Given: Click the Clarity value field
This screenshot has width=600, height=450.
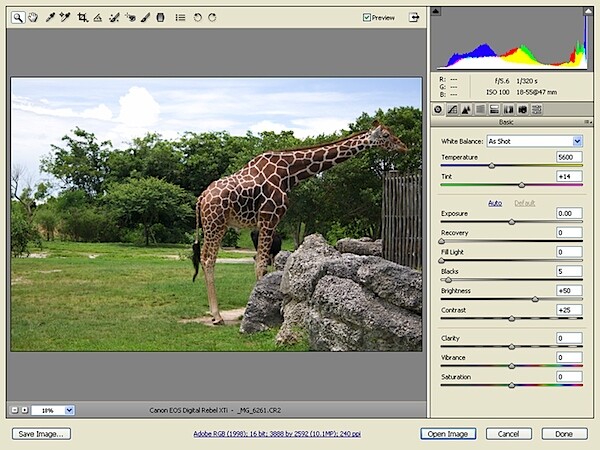Looking at the screenshot, I should [569, 338].
